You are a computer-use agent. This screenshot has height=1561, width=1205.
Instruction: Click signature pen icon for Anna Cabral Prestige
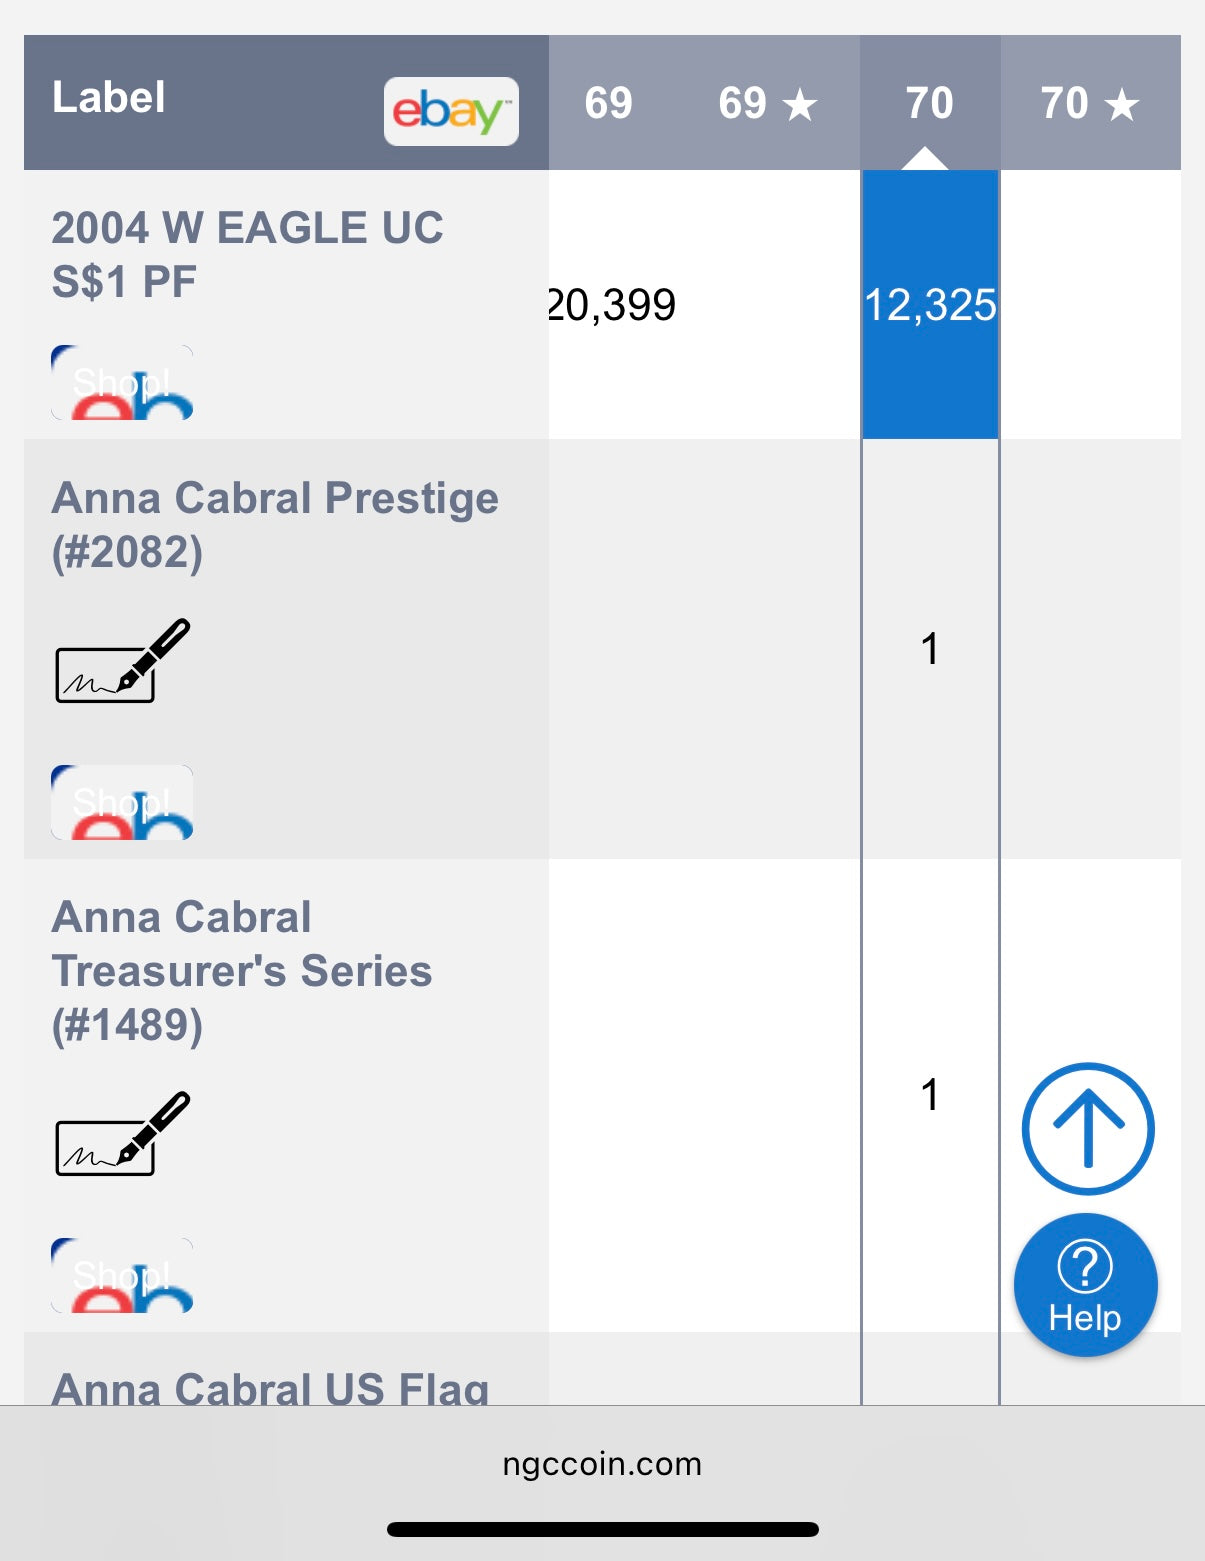122,661
